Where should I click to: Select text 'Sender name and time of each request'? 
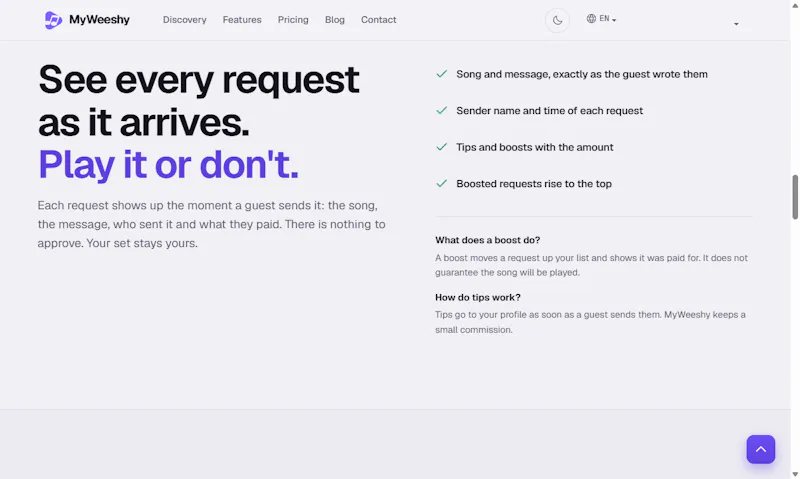[549, 111]
